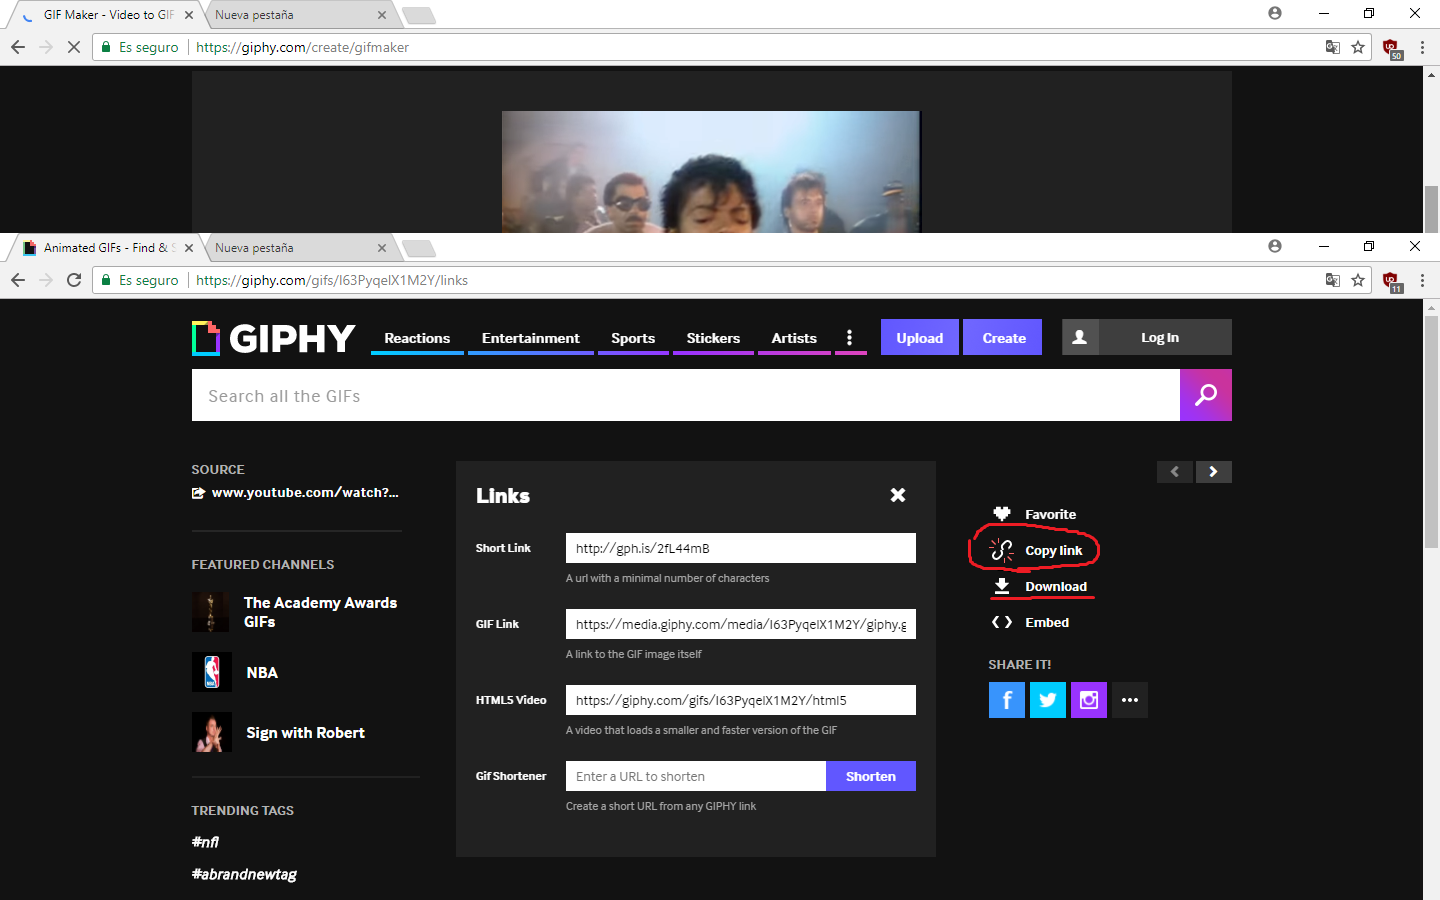The image size is (1440, 900).
Task: Click the Embed code brackets icon
Action: point(1002,622)
